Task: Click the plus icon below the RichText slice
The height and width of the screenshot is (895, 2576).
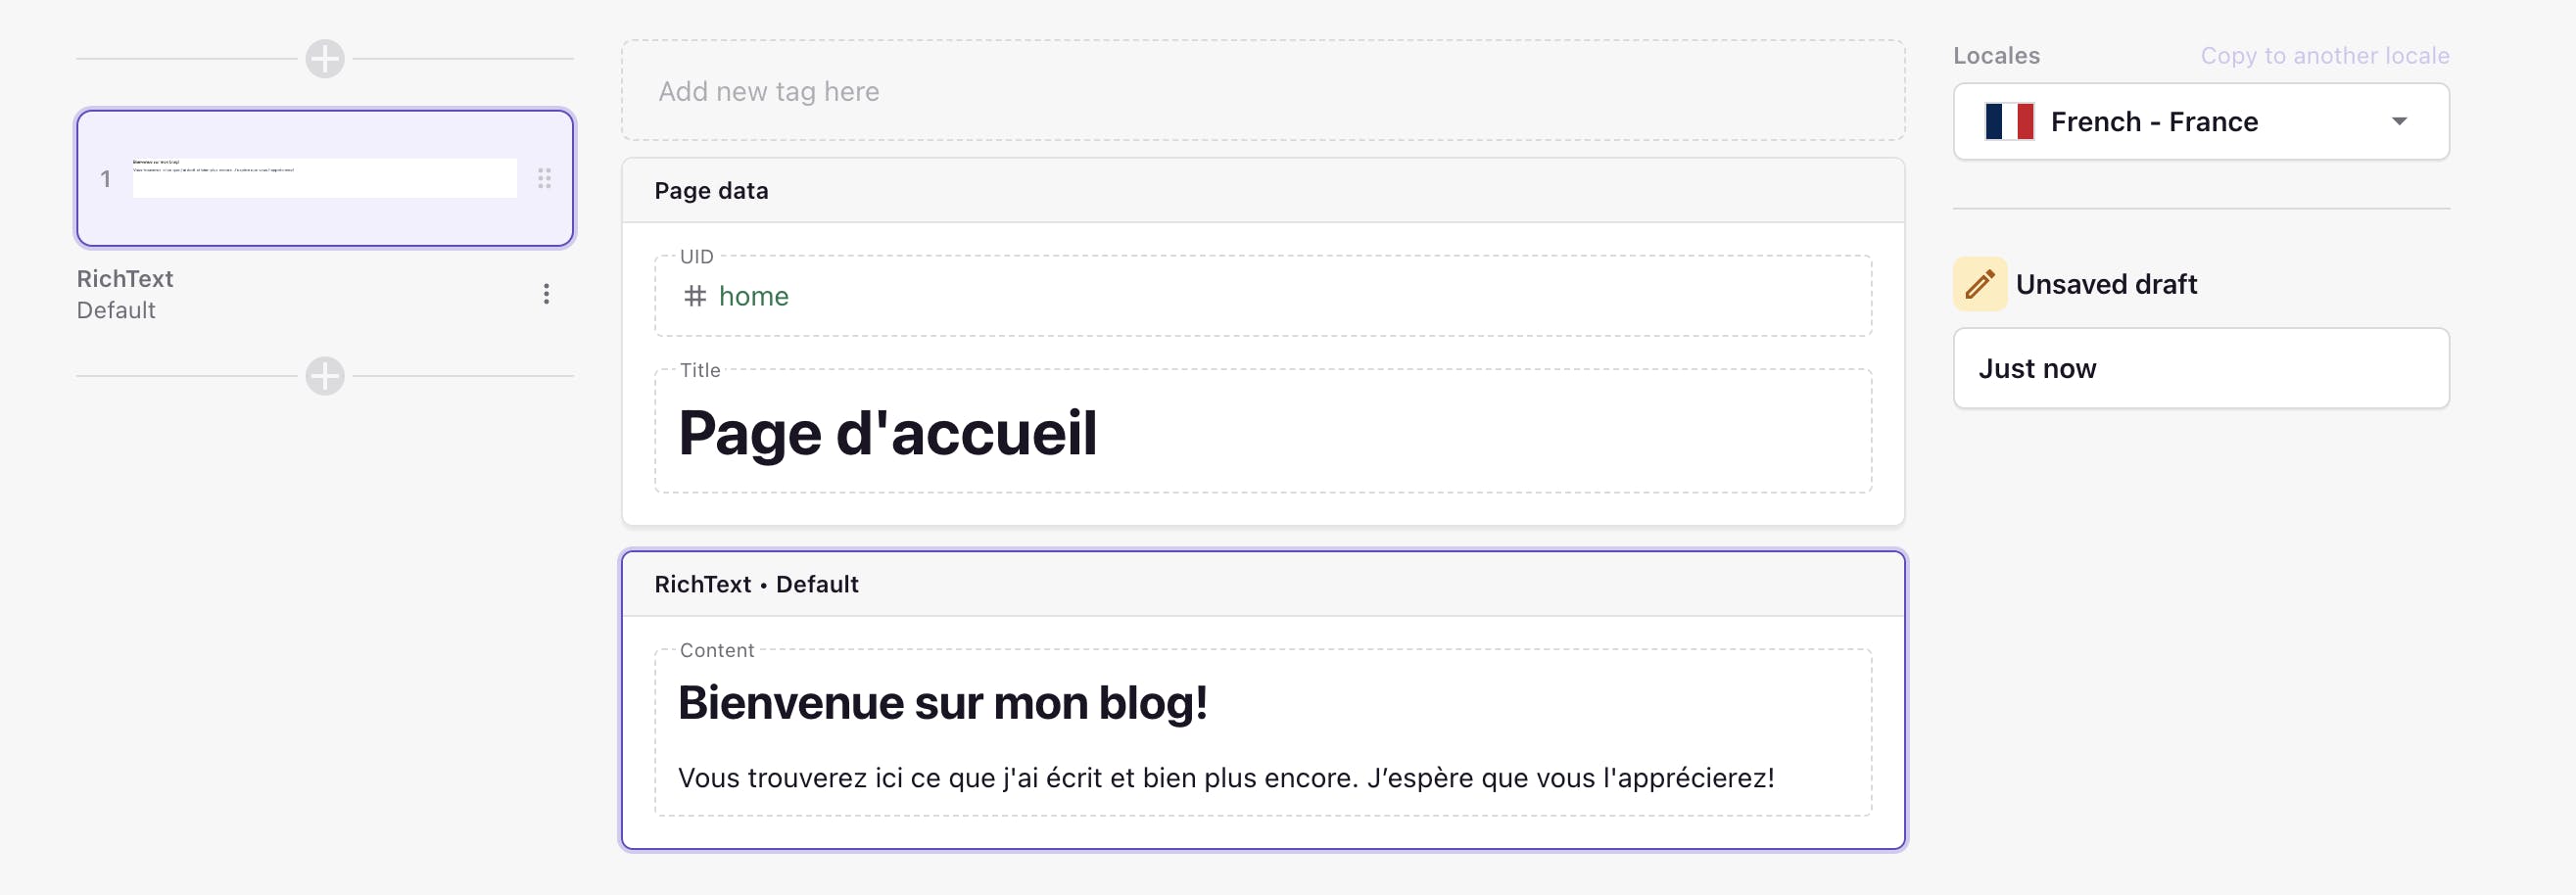Action: click(325, 376)
